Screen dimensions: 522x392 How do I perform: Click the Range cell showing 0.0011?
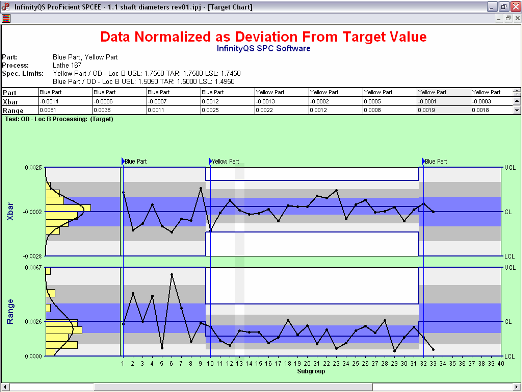[x=173, y=110]
